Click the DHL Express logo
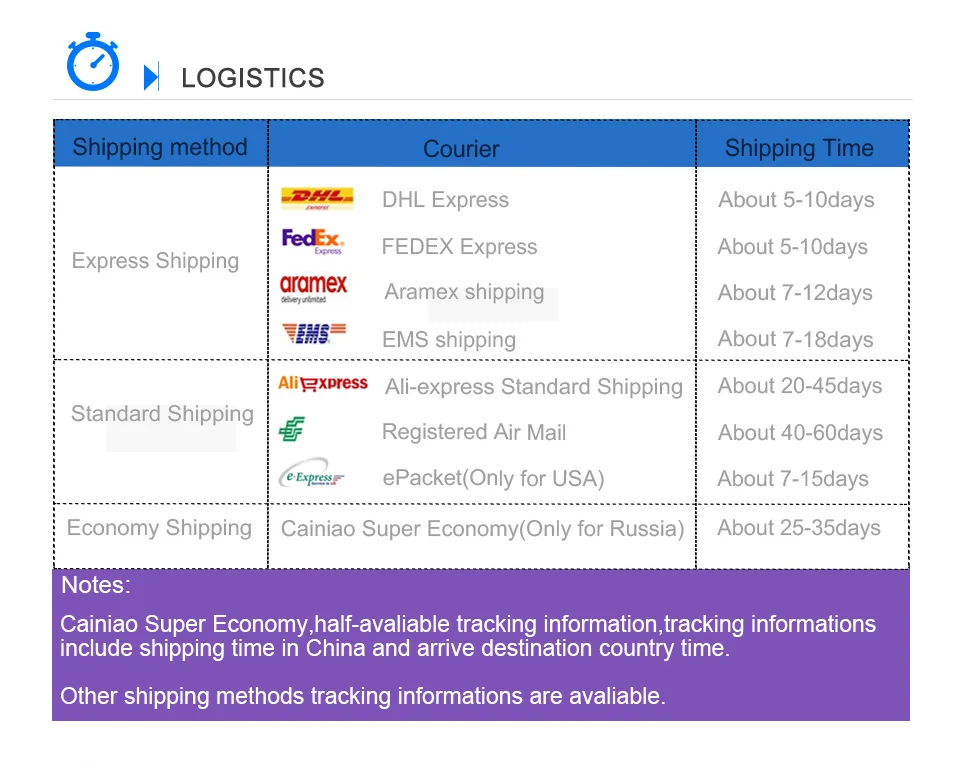Screen dimensions: 960x768 317,199
